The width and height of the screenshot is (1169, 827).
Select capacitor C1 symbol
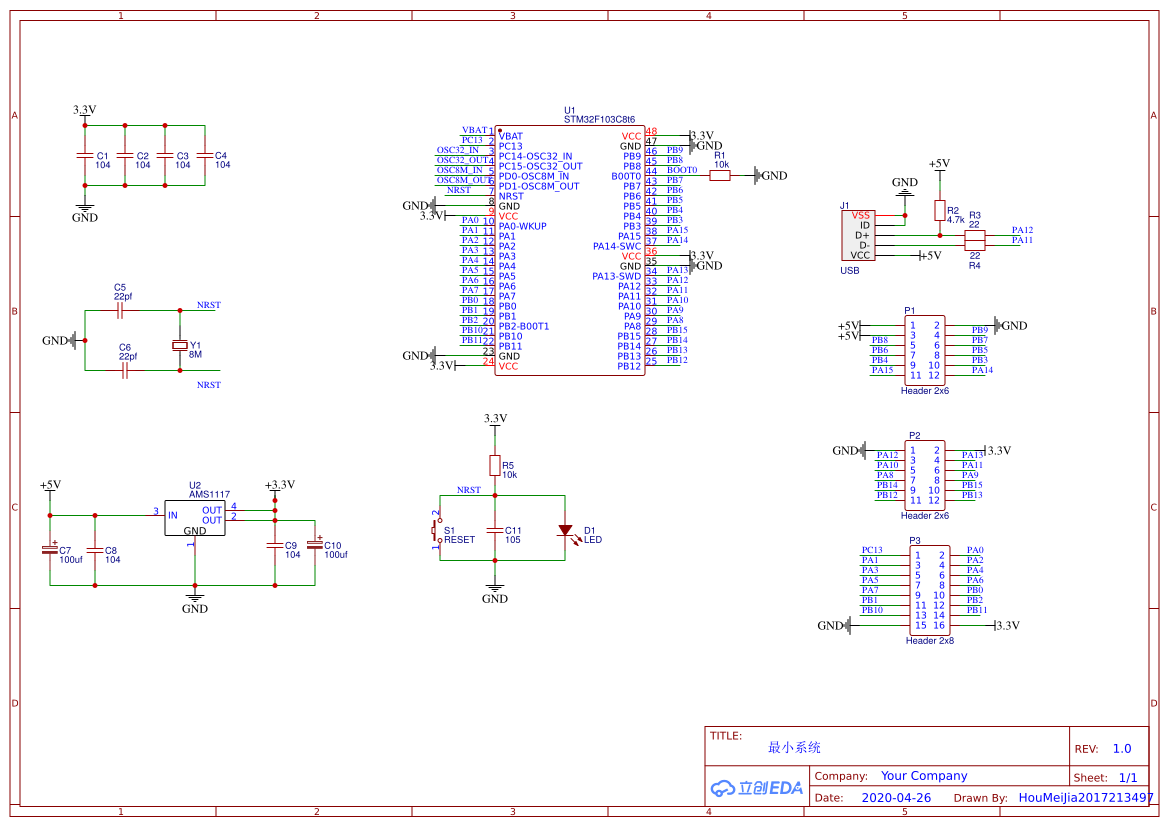pos(85,156)
